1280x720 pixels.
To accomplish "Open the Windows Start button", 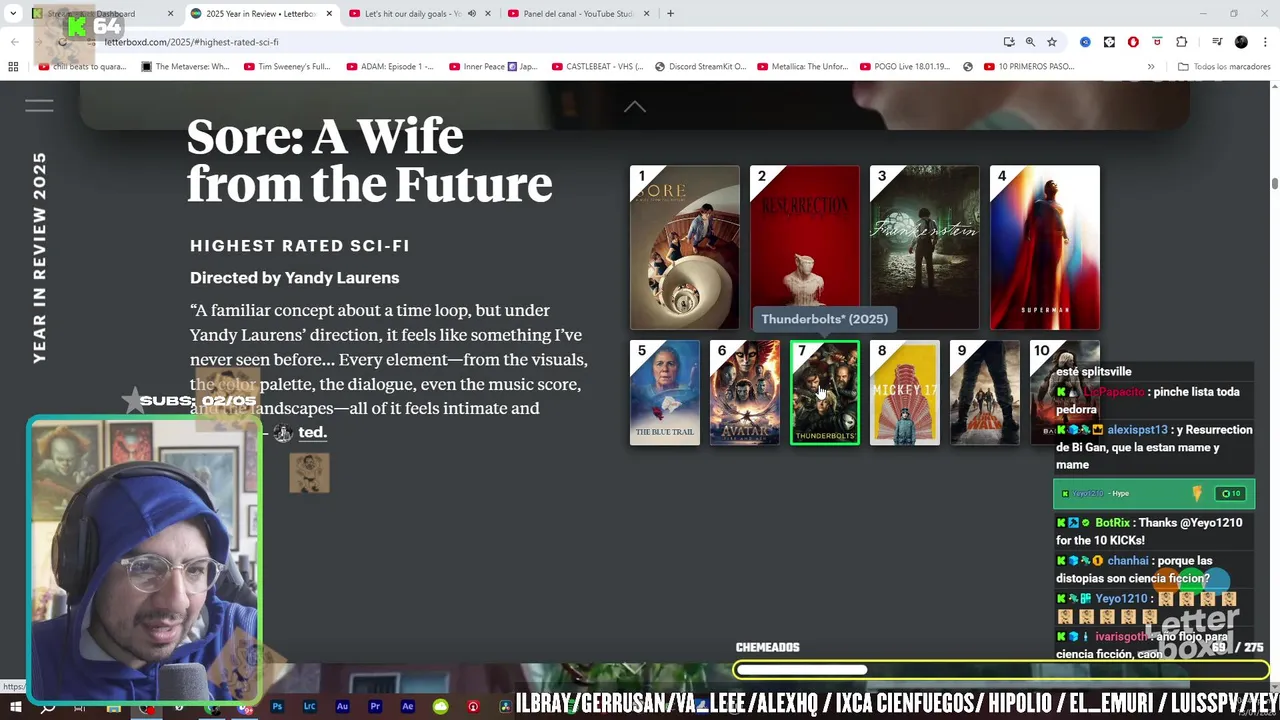I will point(15,707).
